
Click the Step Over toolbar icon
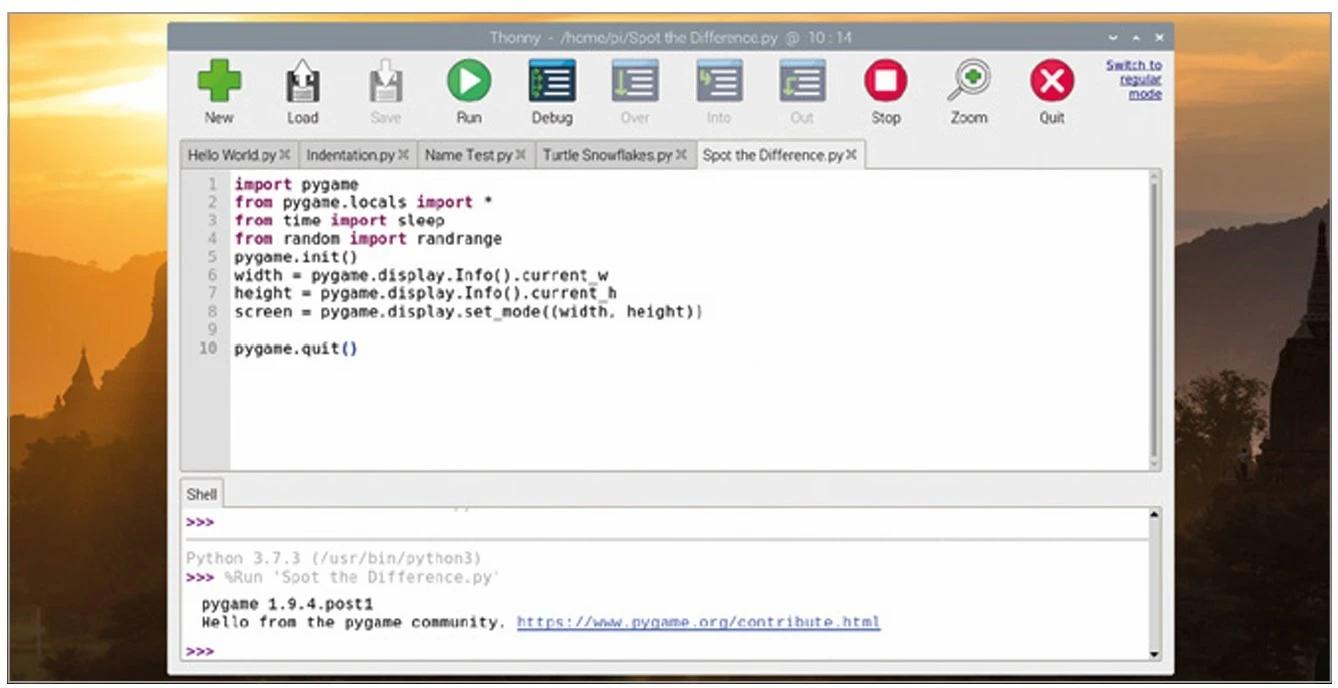pos(635,82)
